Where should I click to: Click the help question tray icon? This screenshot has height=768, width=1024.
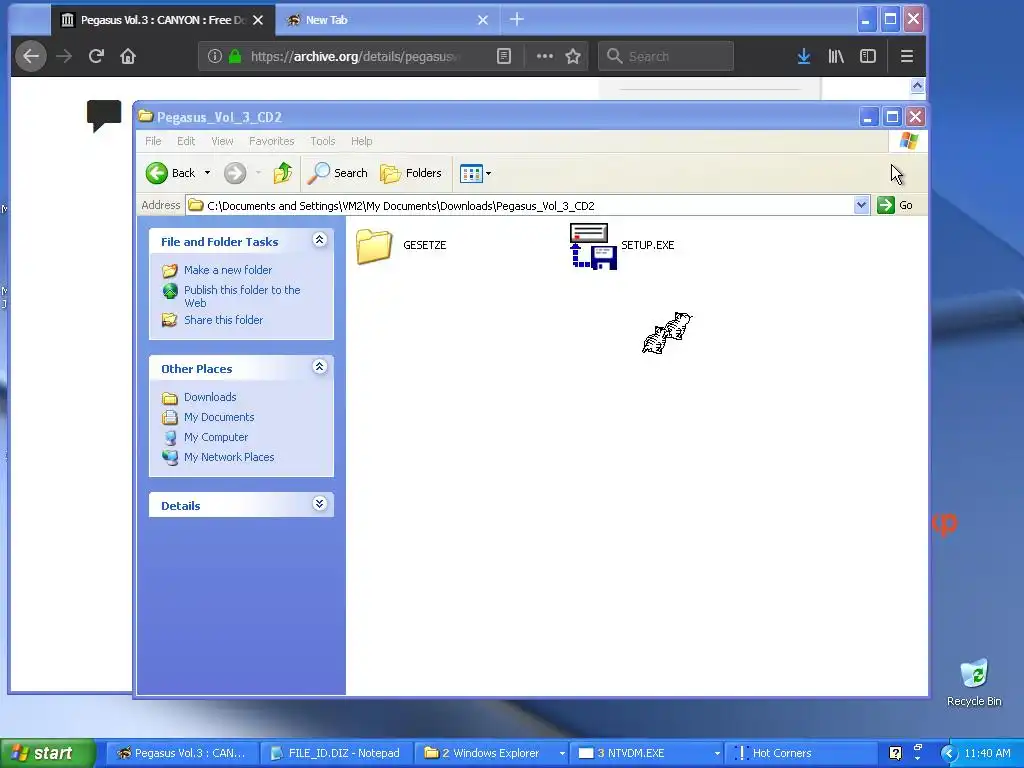(x=895, y=753)
